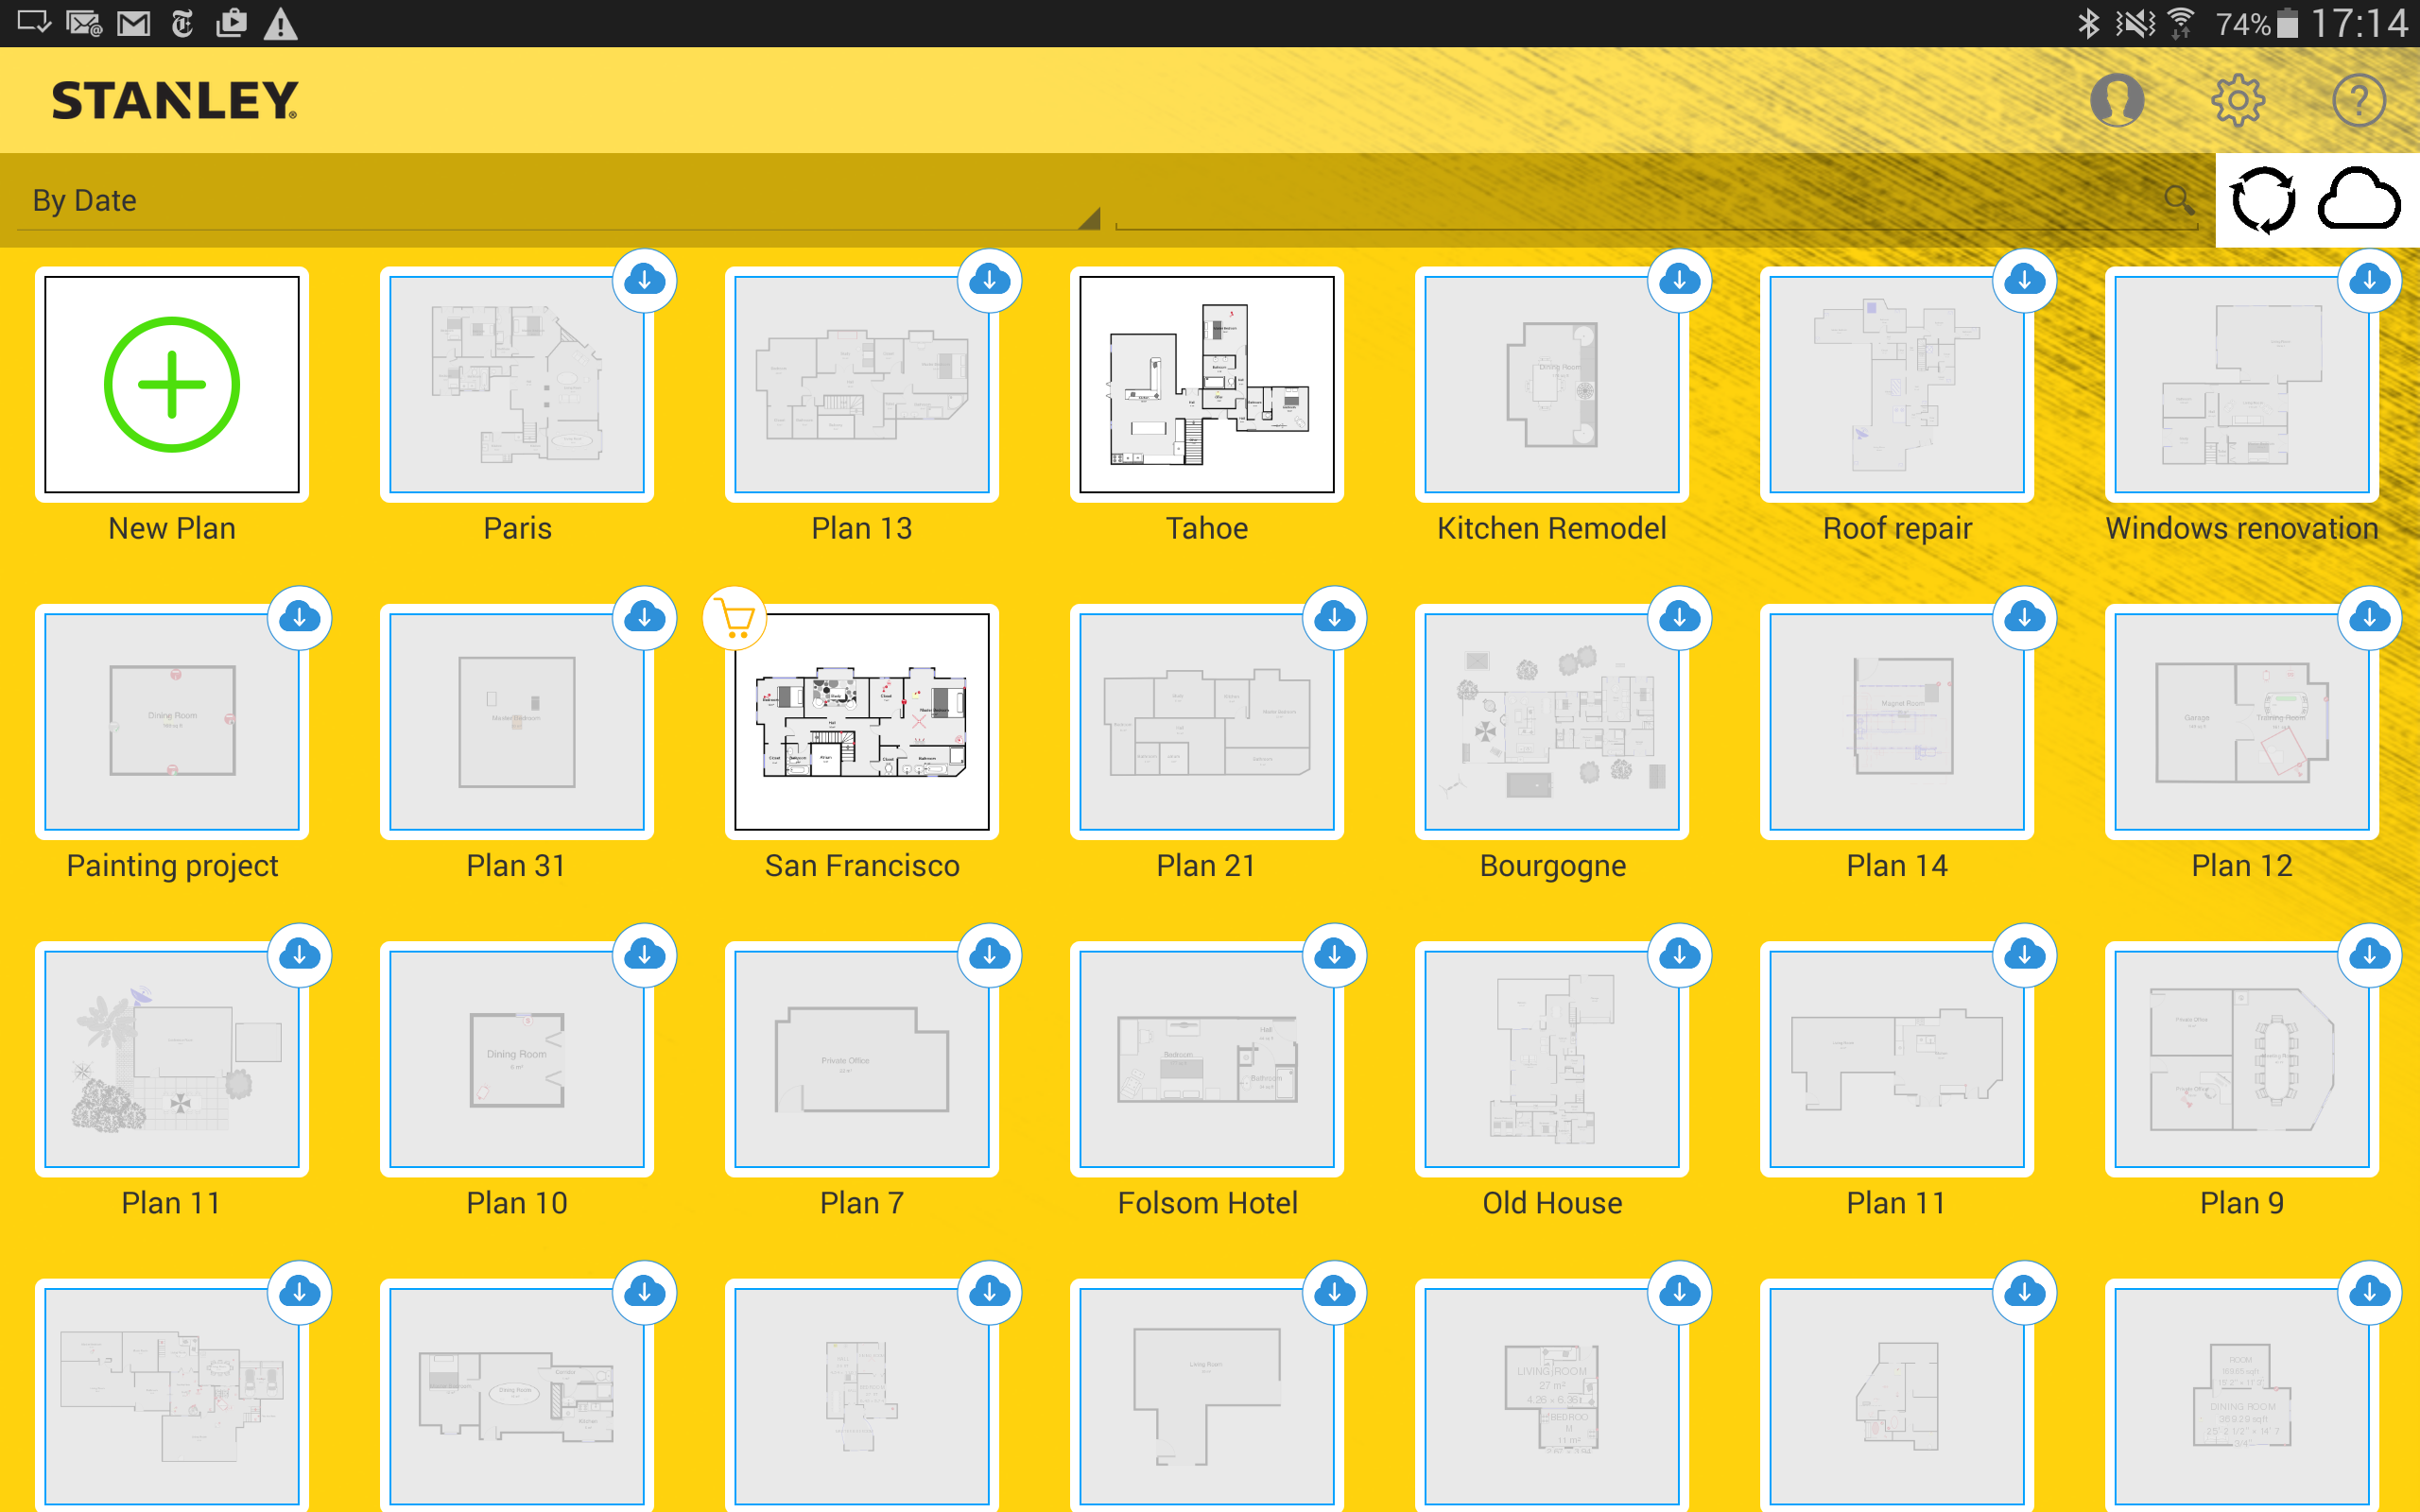
Task: Open the Plan 12 thumbnail
Action: [2242, 722]
